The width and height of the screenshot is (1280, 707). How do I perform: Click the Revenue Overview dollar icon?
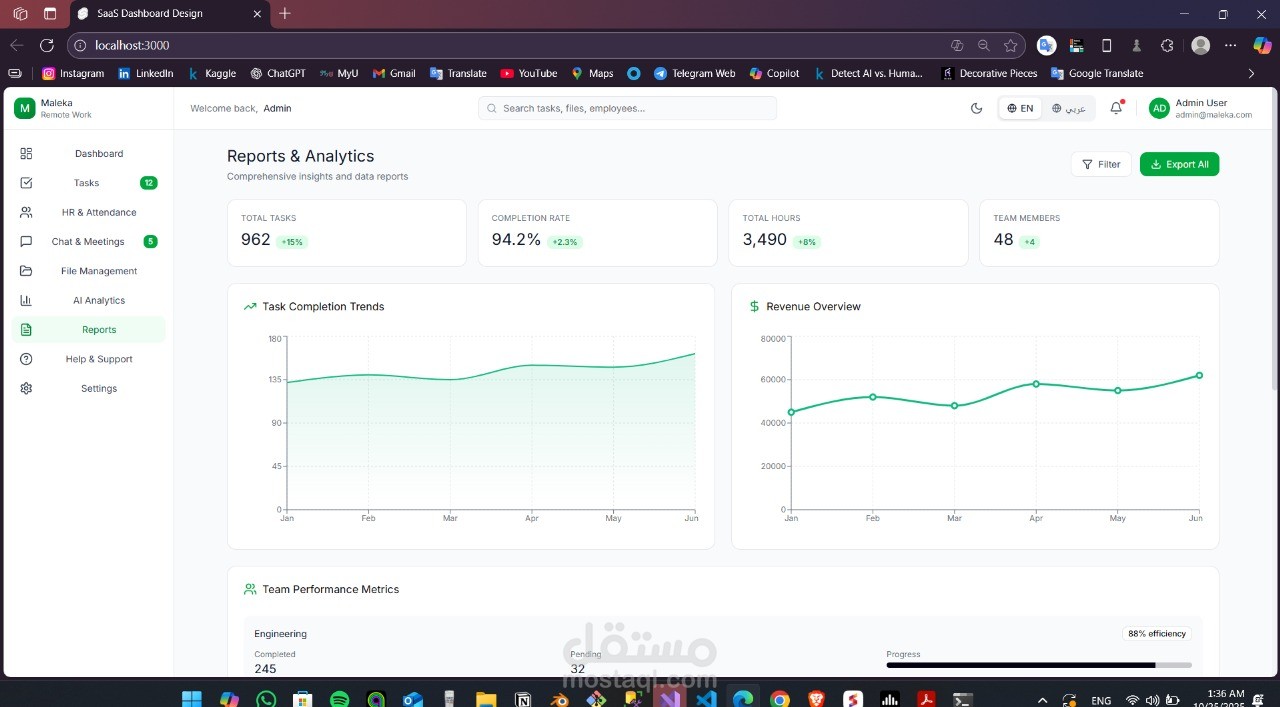pos(754,307)
